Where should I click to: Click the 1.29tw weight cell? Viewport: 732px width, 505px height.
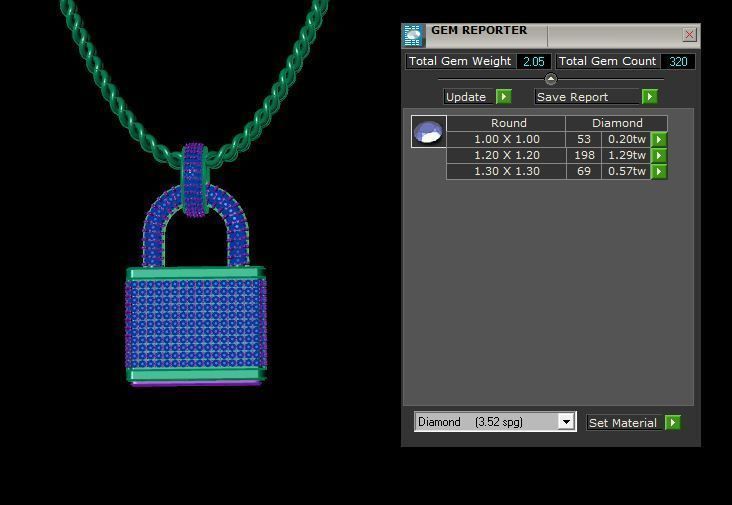click(626, 155)
